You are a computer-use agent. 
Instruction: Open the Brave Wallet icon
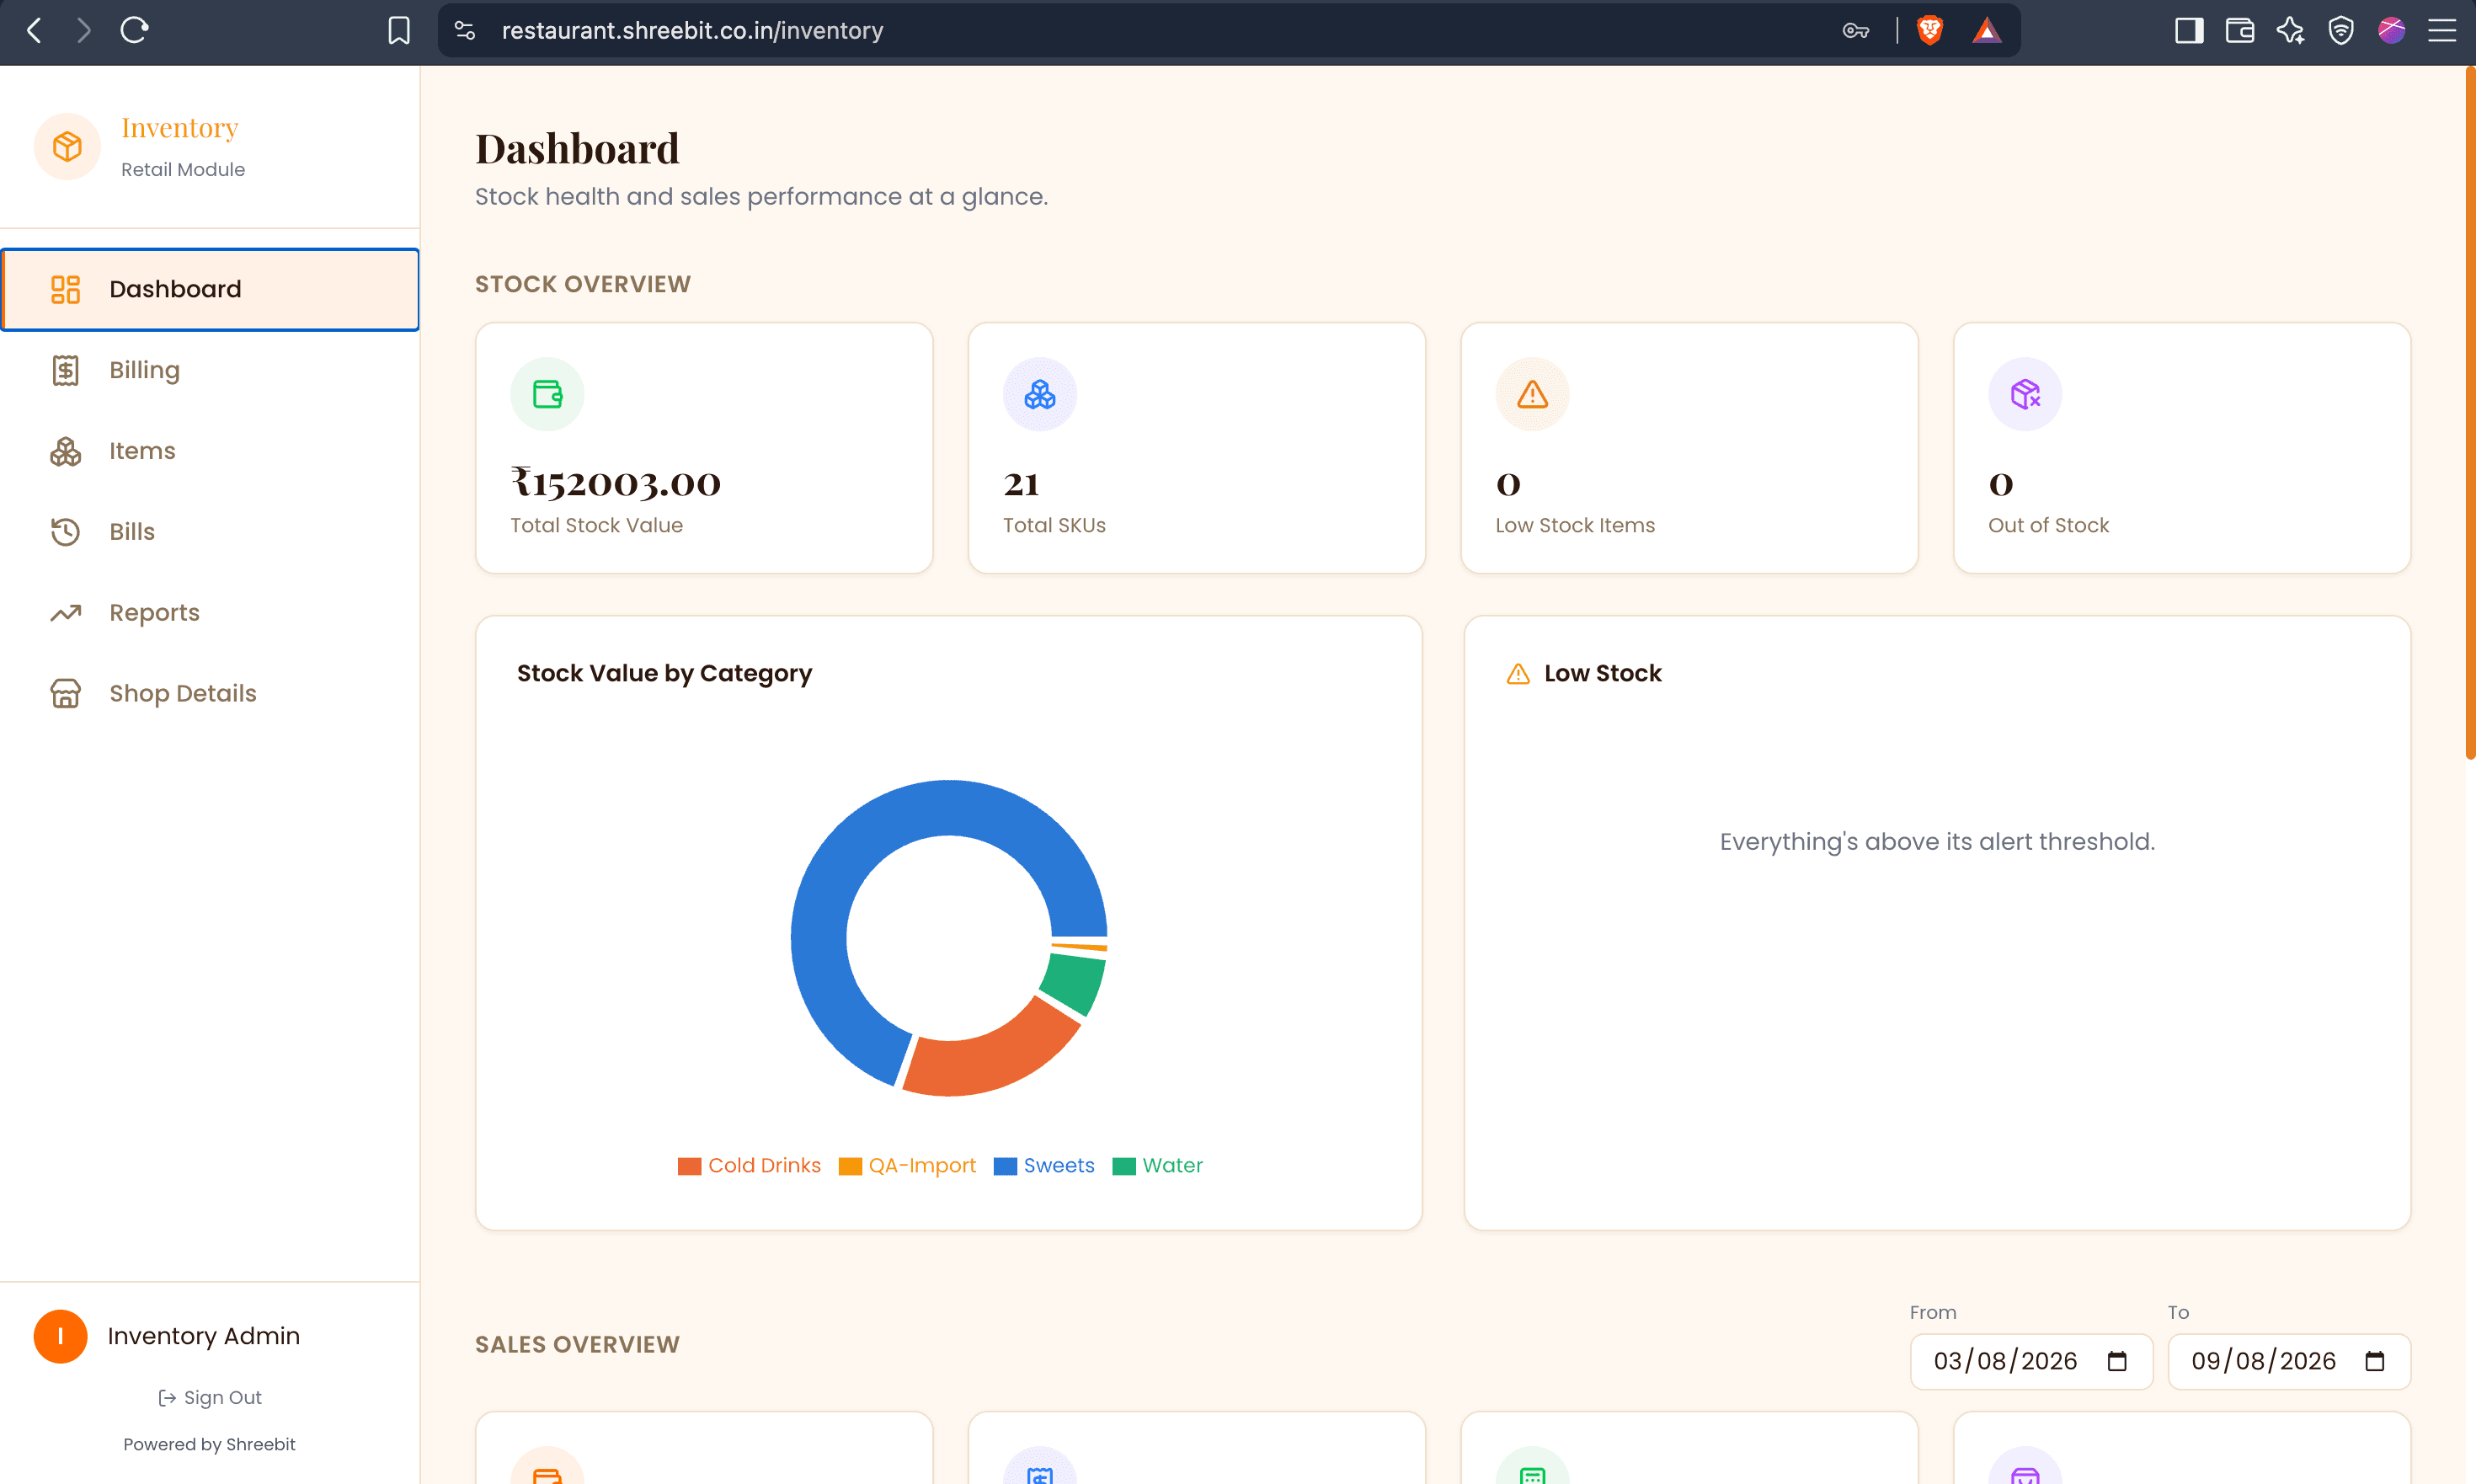[2240, 30]
